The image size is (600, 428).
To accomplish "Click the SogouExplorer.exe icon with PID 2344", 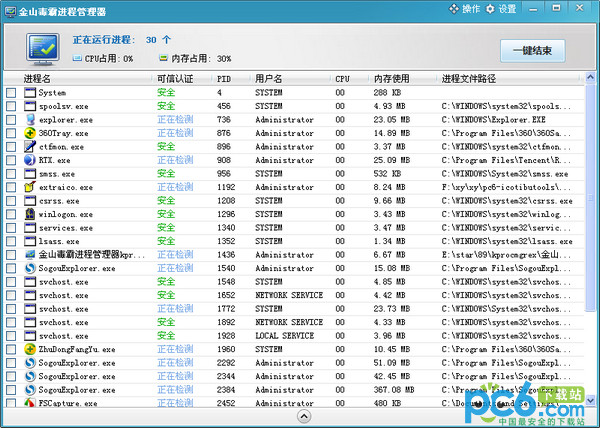I will (30, 376).
